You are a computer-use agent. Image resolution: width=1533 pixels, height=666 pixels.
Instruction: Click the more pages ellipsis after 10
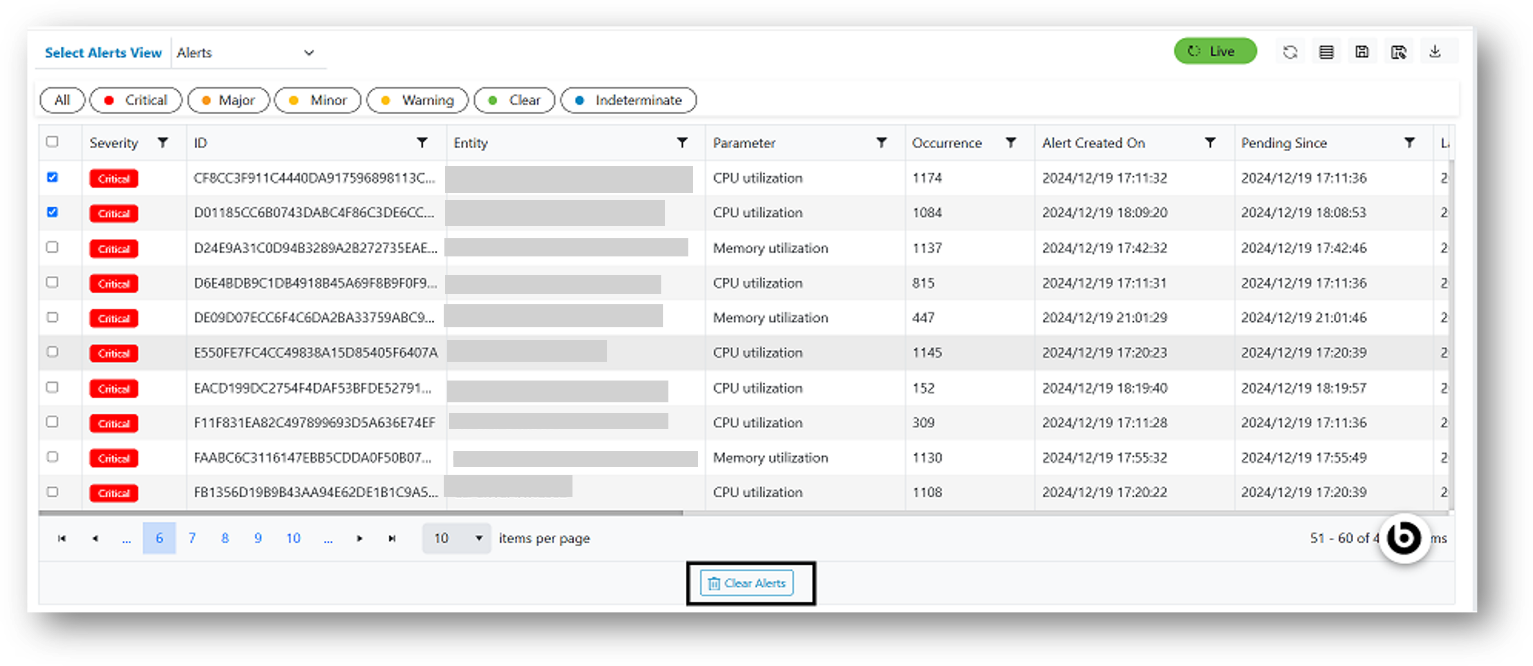pyautogui.click(x=327, y=538)
